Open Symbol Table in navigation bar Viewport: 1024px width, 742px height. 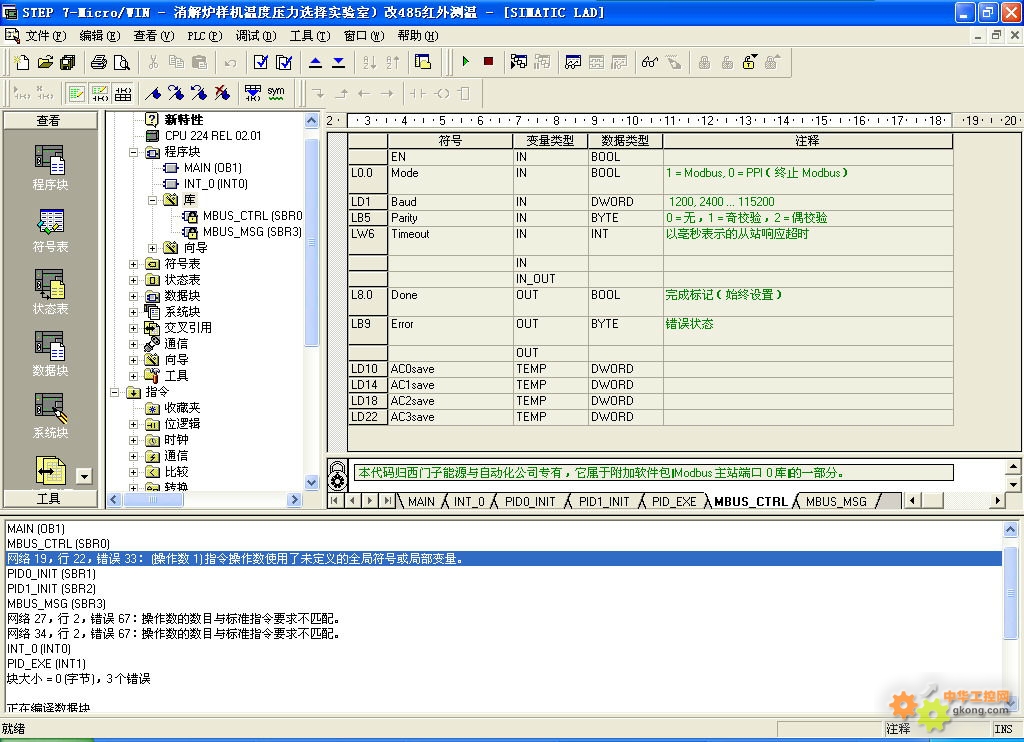click(50, 230)
